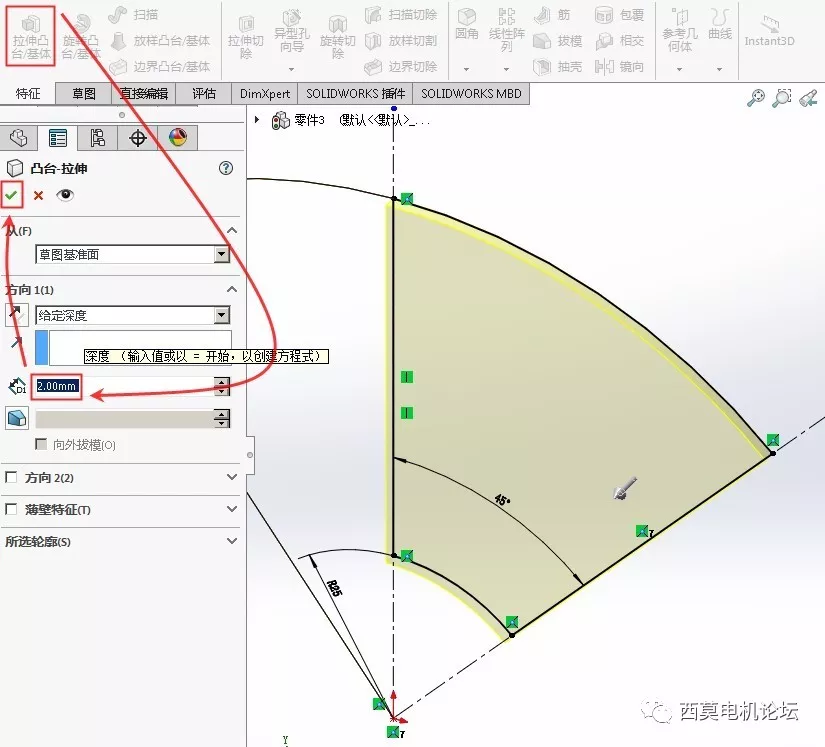This screenshot has height=747, width=825.
Task: Enable Thin Feature (薄壁特征) checkbox
Action: coord(11,509)
